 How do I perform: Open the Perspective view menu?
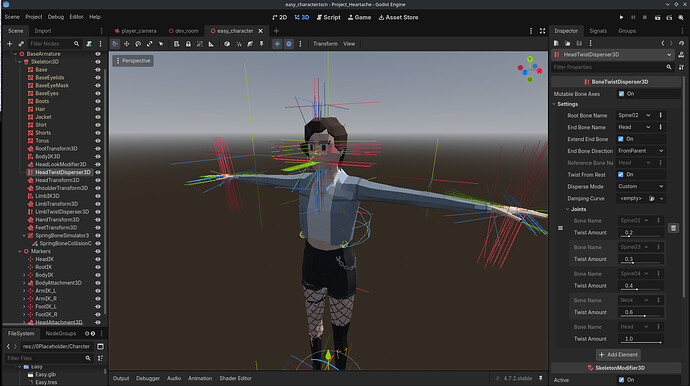[x=133, y=61]
